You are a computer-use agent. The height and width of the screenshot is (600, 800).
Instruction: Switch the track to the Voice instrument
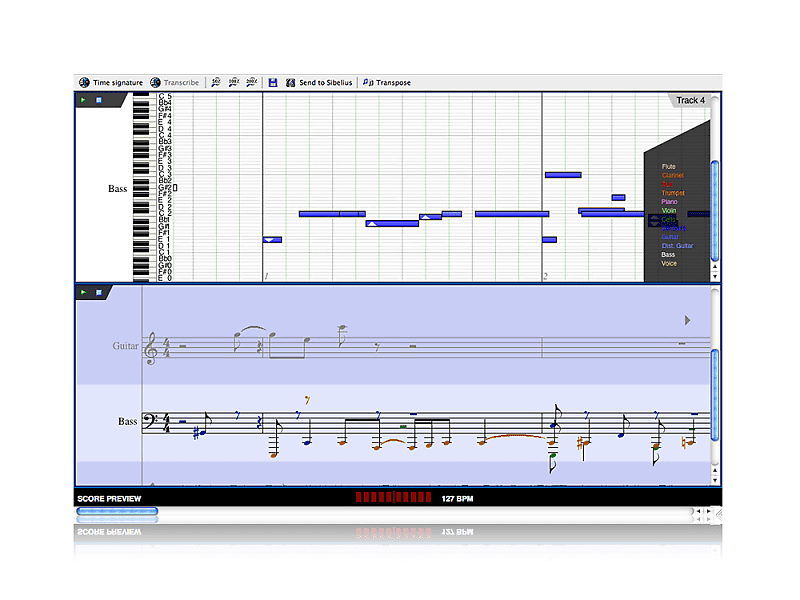pos(668,264)
